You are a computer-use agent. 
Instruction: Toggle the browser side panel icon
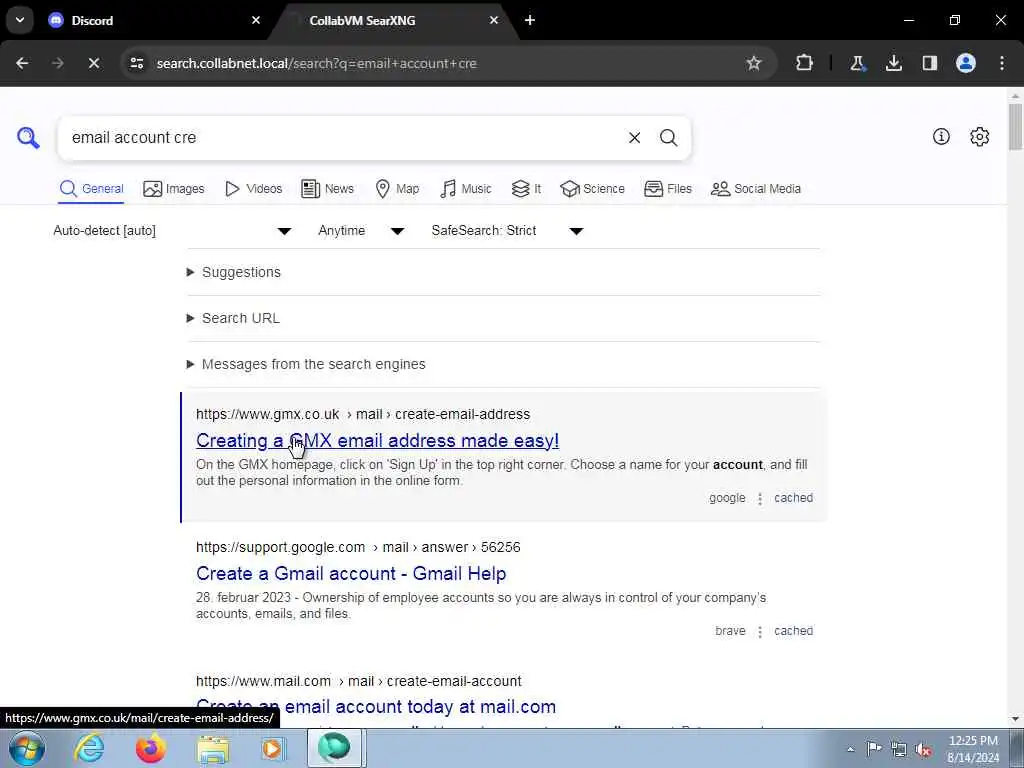click(929, 63)
